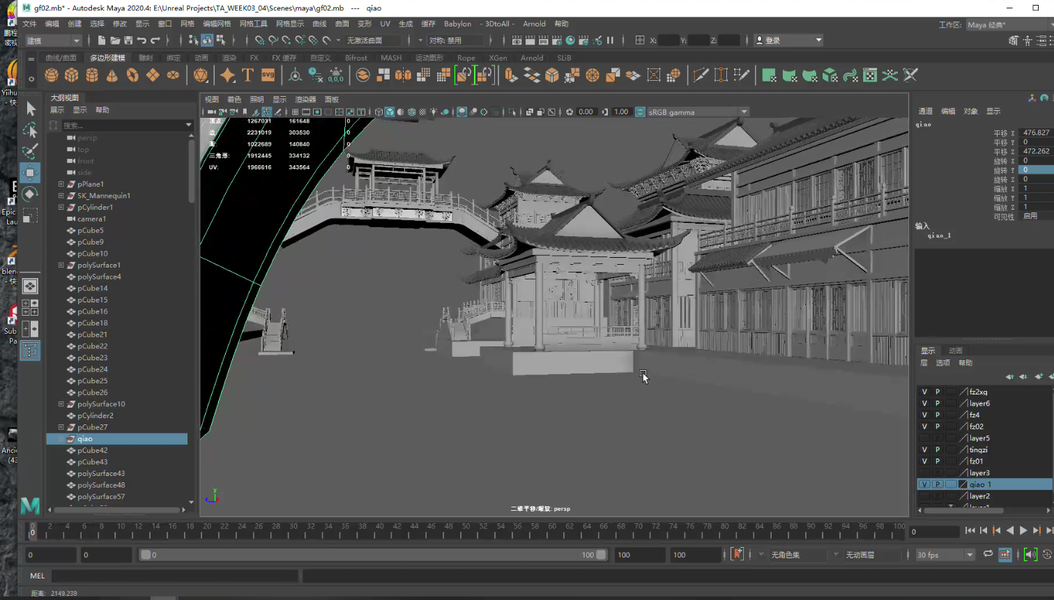Toggle playback P box of fz02 layer
The height and width of the screenshot is (600, 1054).
tap(937, 427)
